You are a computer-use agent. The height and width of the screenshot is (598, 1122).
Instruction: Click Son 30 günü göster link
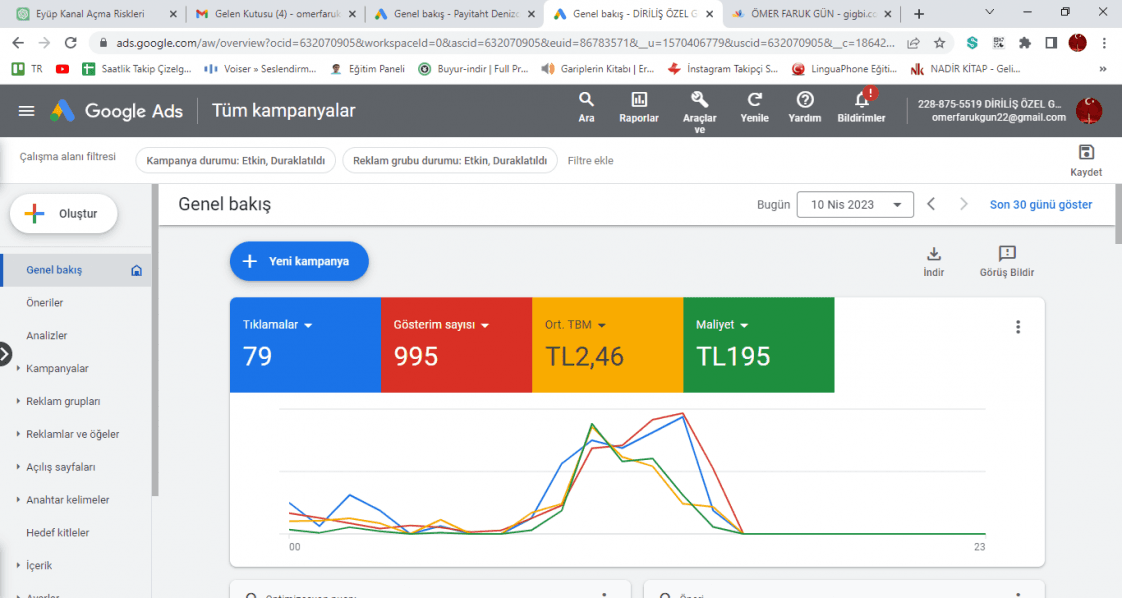pos(1040,205)
